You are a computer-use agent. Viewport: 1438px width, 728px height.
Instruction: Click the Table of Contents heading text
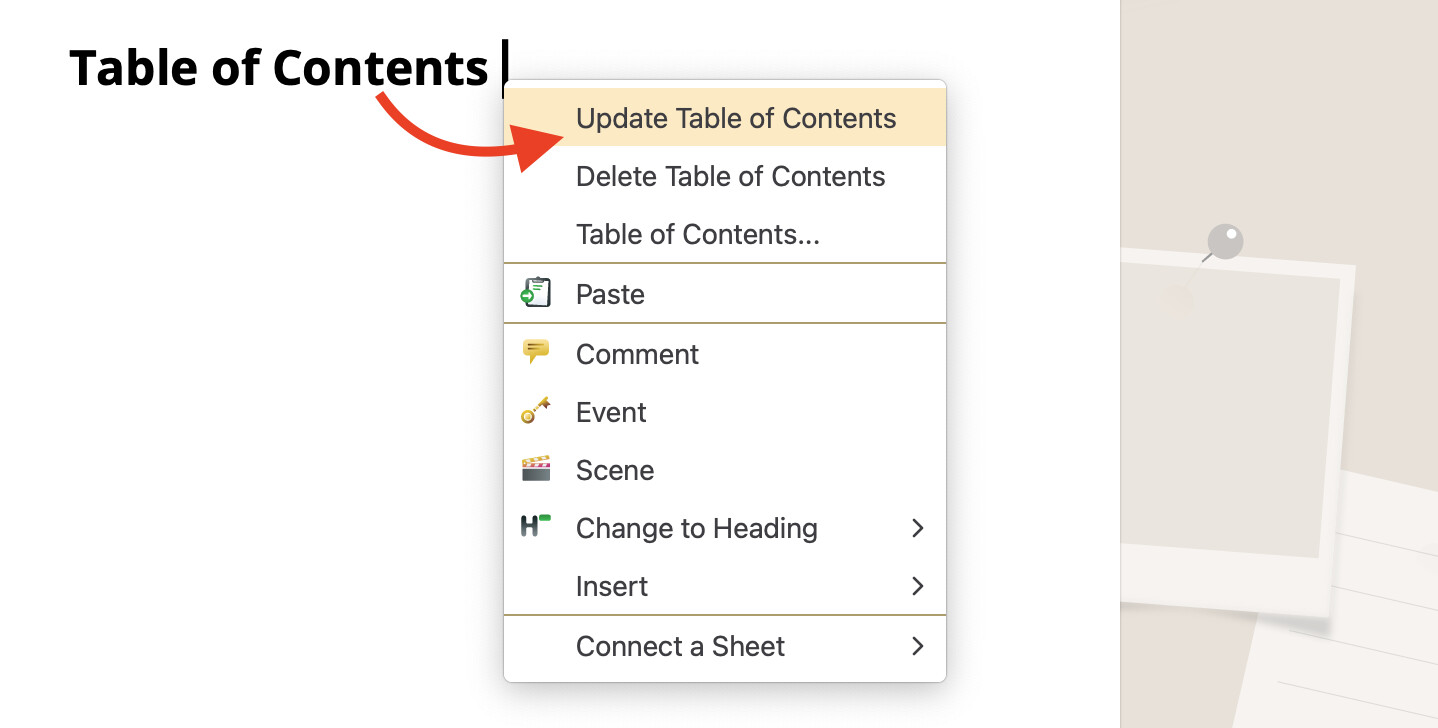279,68
